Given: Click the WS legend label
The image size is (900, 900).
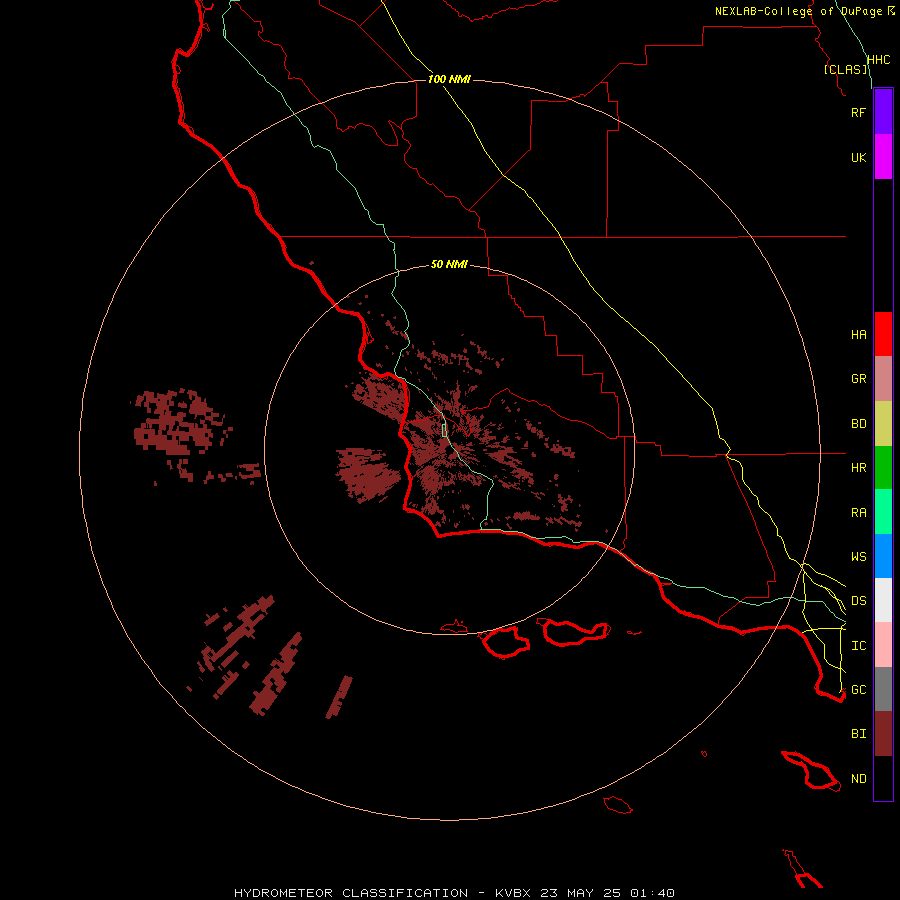Looking at the screenshot, I should click(859, 557).
